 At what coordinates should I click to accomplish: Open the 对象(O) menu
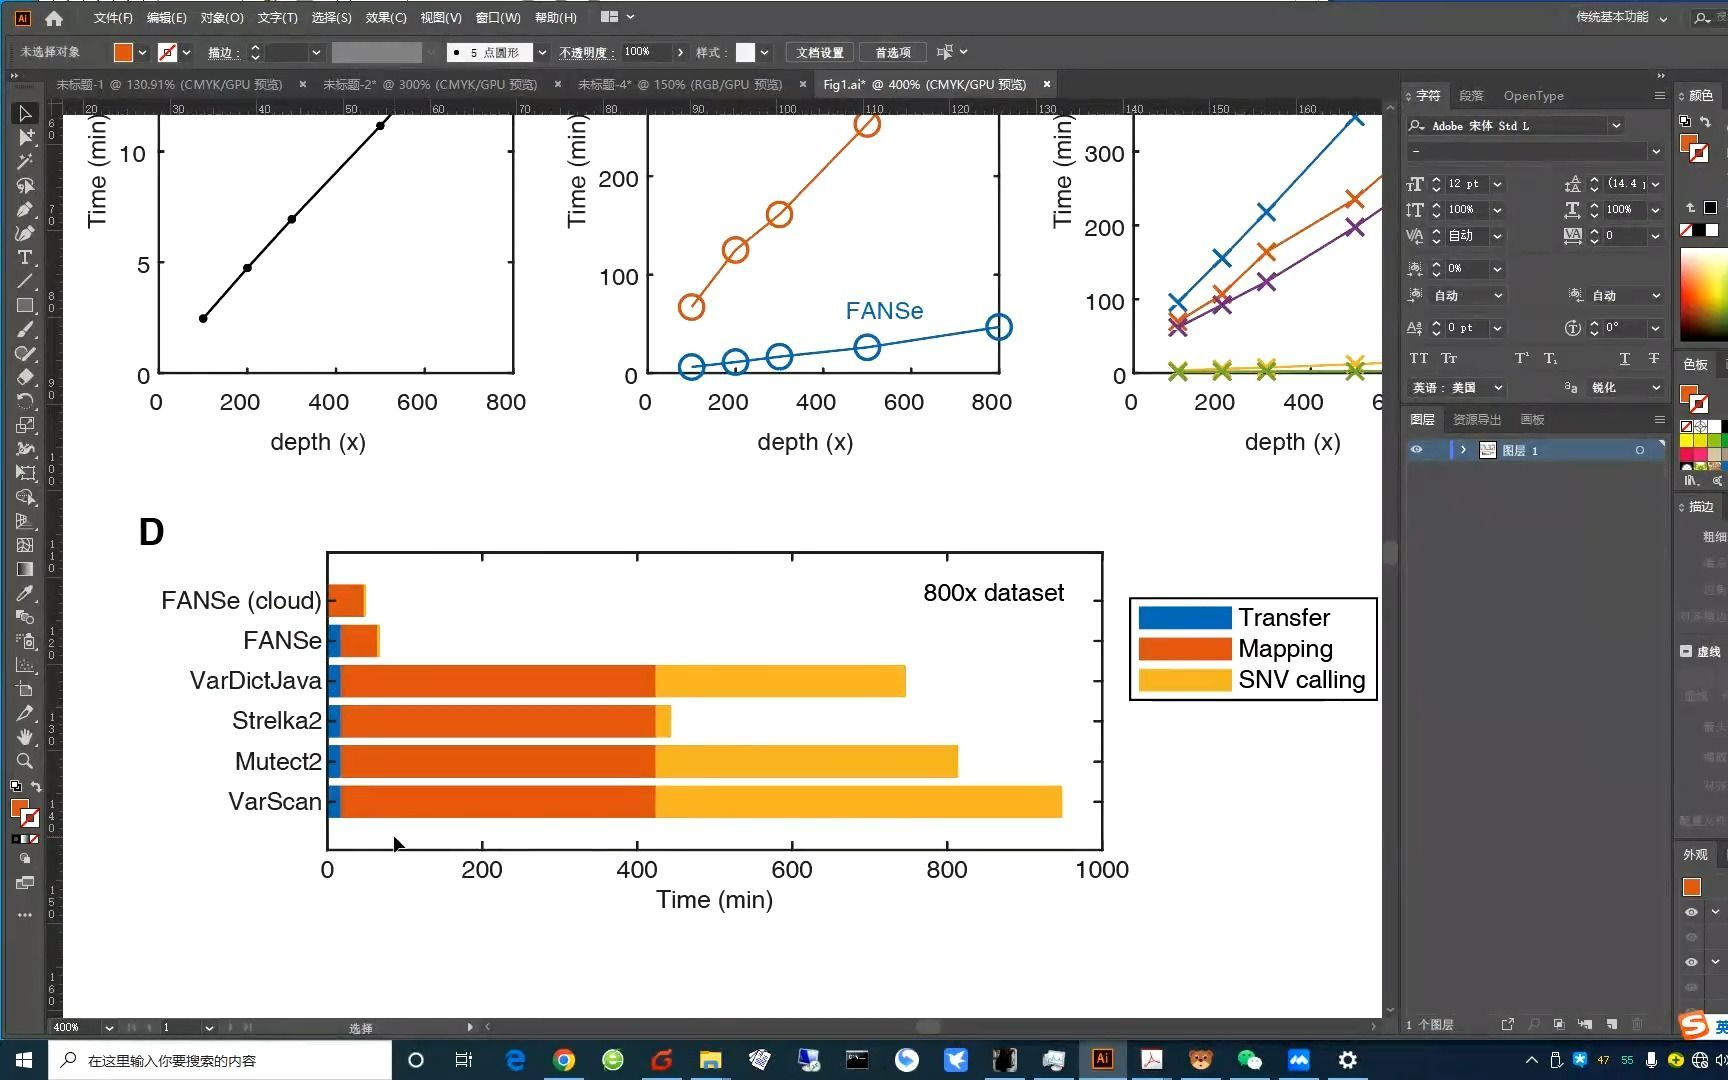point(221,17)
